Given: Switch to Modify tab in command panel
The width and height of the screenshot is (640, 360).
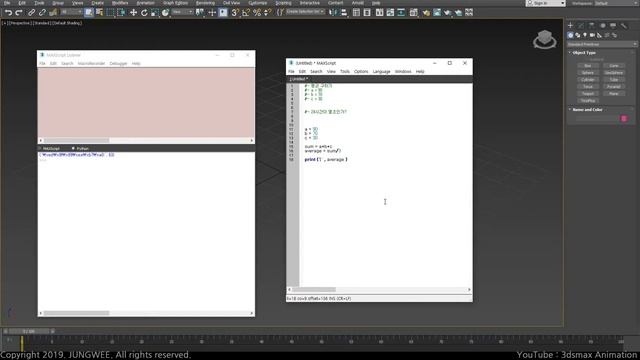Looking at the screenshot, I should [x=581, y=26].
